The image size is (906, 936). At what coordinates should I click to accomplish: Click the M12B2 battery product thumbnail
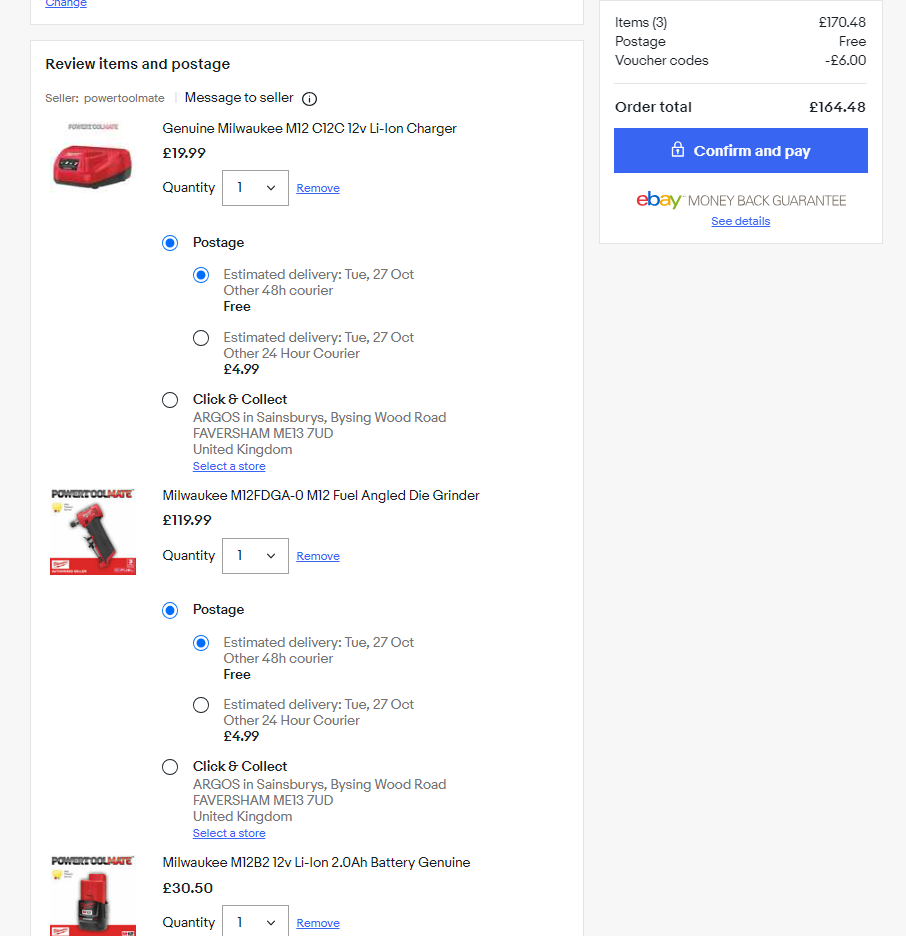92,897
